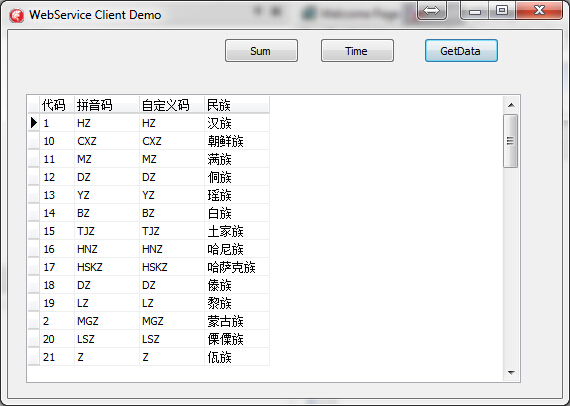Screen dimensions: 570x406
Task: Click the Time button
Action: 357,51
